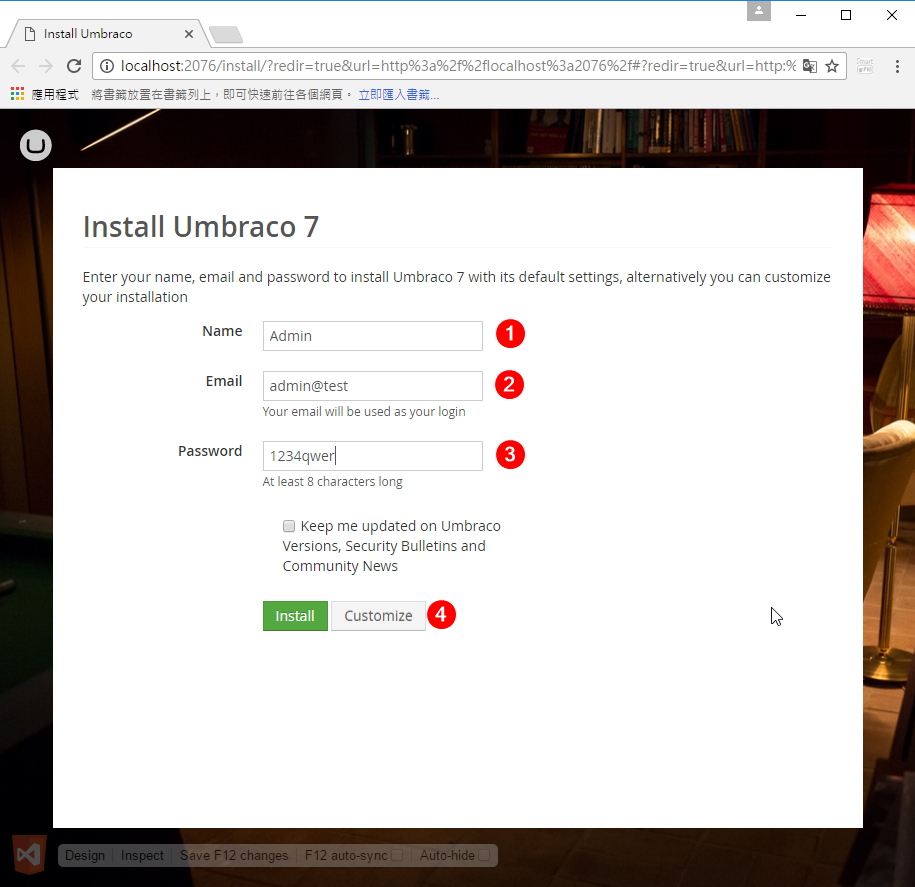Reload the page with the refresh icon
Viewport: 915px width, 887px height.
pos(74,66)
